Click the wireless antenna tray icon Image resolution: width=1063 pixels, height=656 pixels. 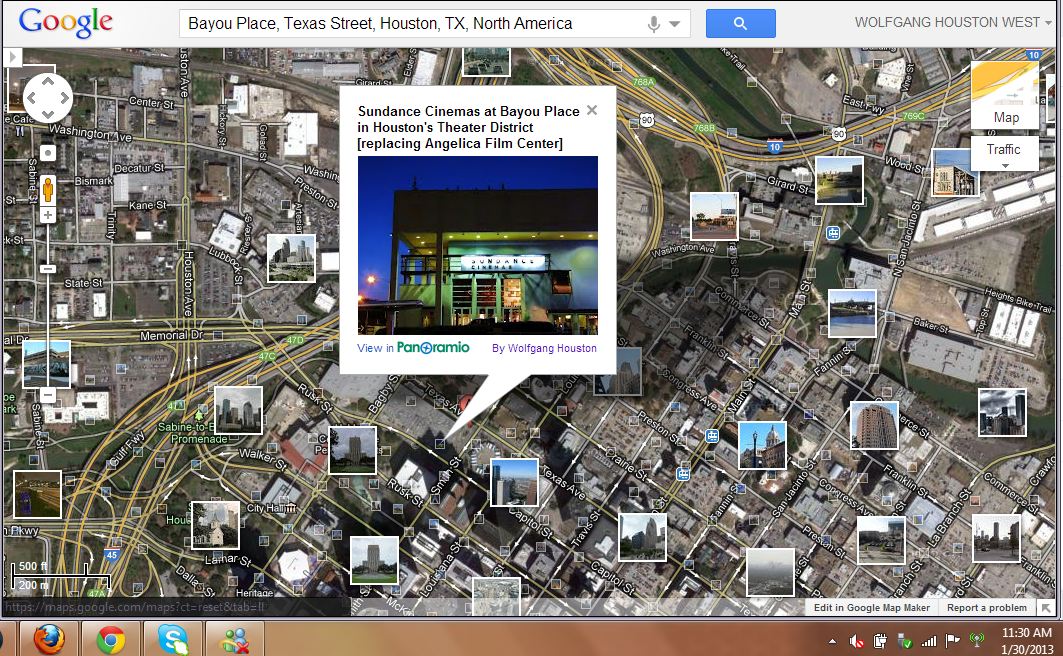click(977, 640)
